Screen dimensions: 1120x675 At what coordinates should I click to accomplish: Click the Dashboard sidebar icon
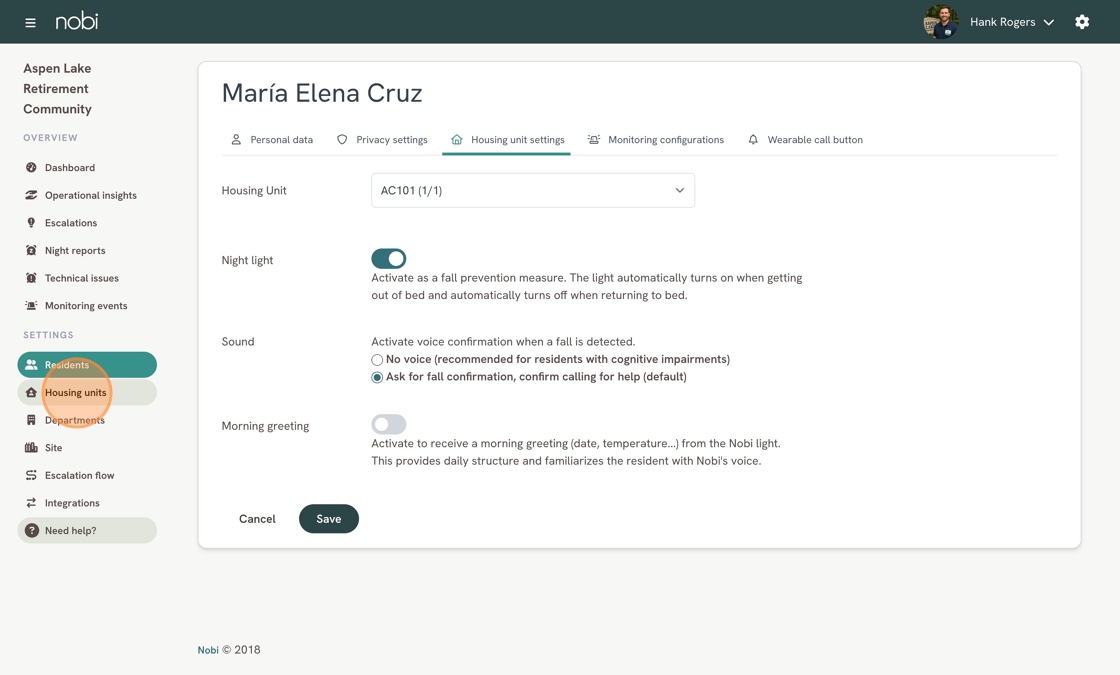click(31, 167)
